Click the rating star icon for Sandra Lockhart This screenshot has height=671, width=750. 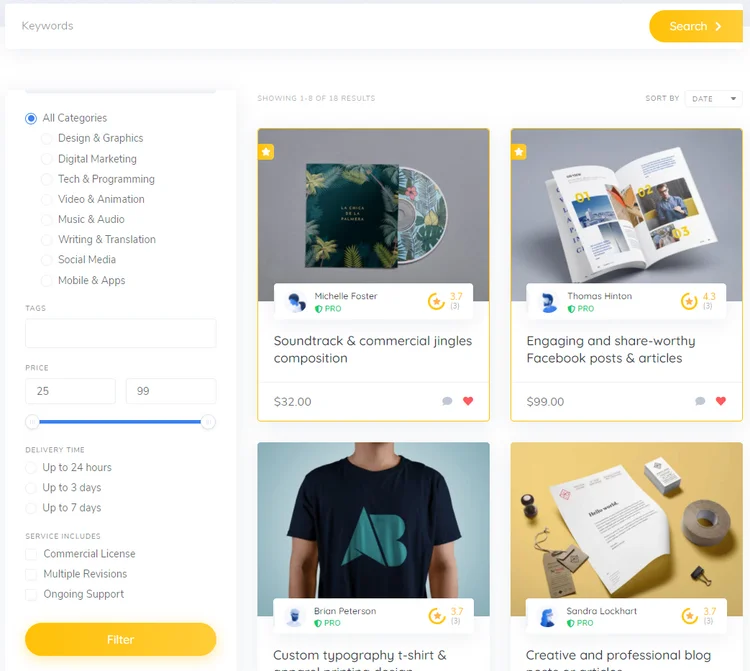(690, 616)
